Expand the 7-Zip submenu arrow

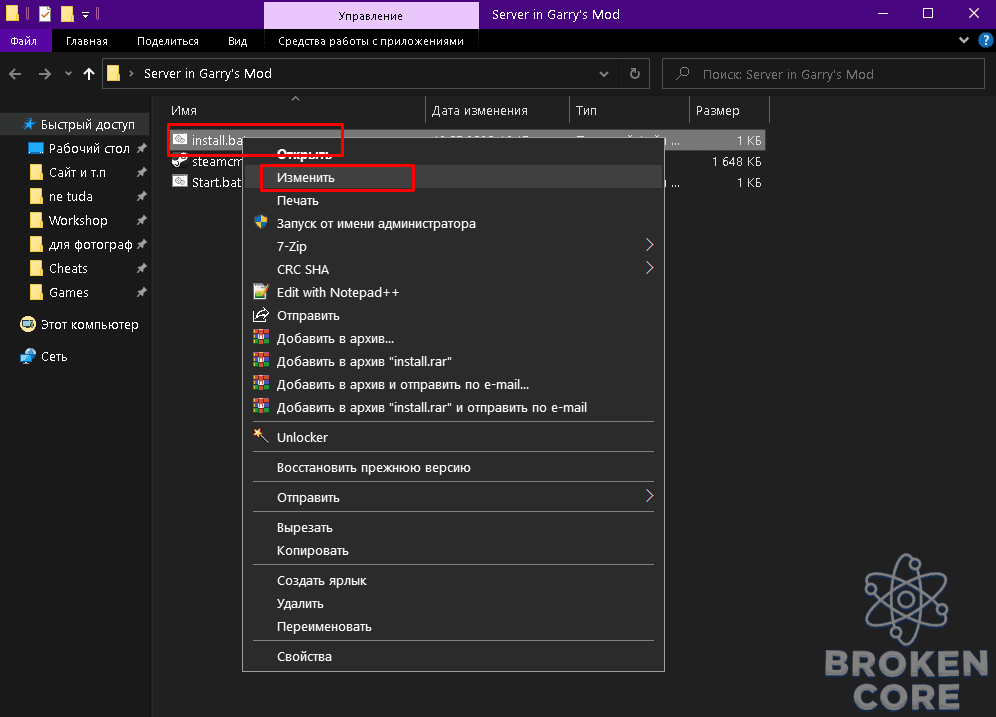tap(649, 245)
